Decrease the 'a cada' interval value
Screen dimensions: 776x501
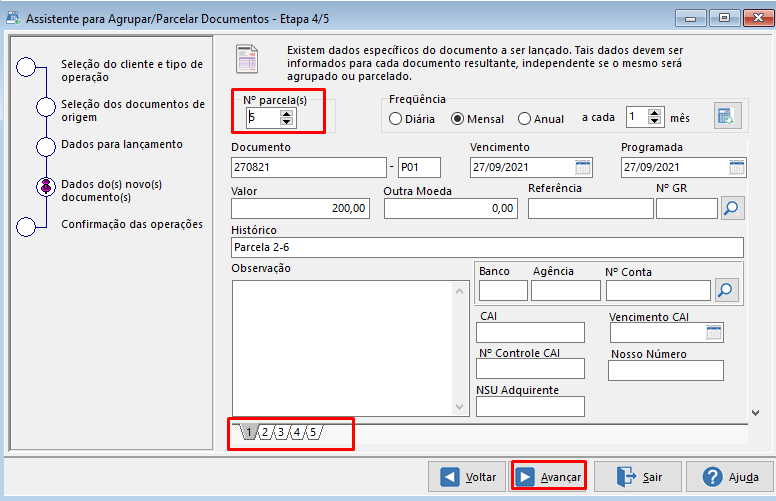click(654, 121)
